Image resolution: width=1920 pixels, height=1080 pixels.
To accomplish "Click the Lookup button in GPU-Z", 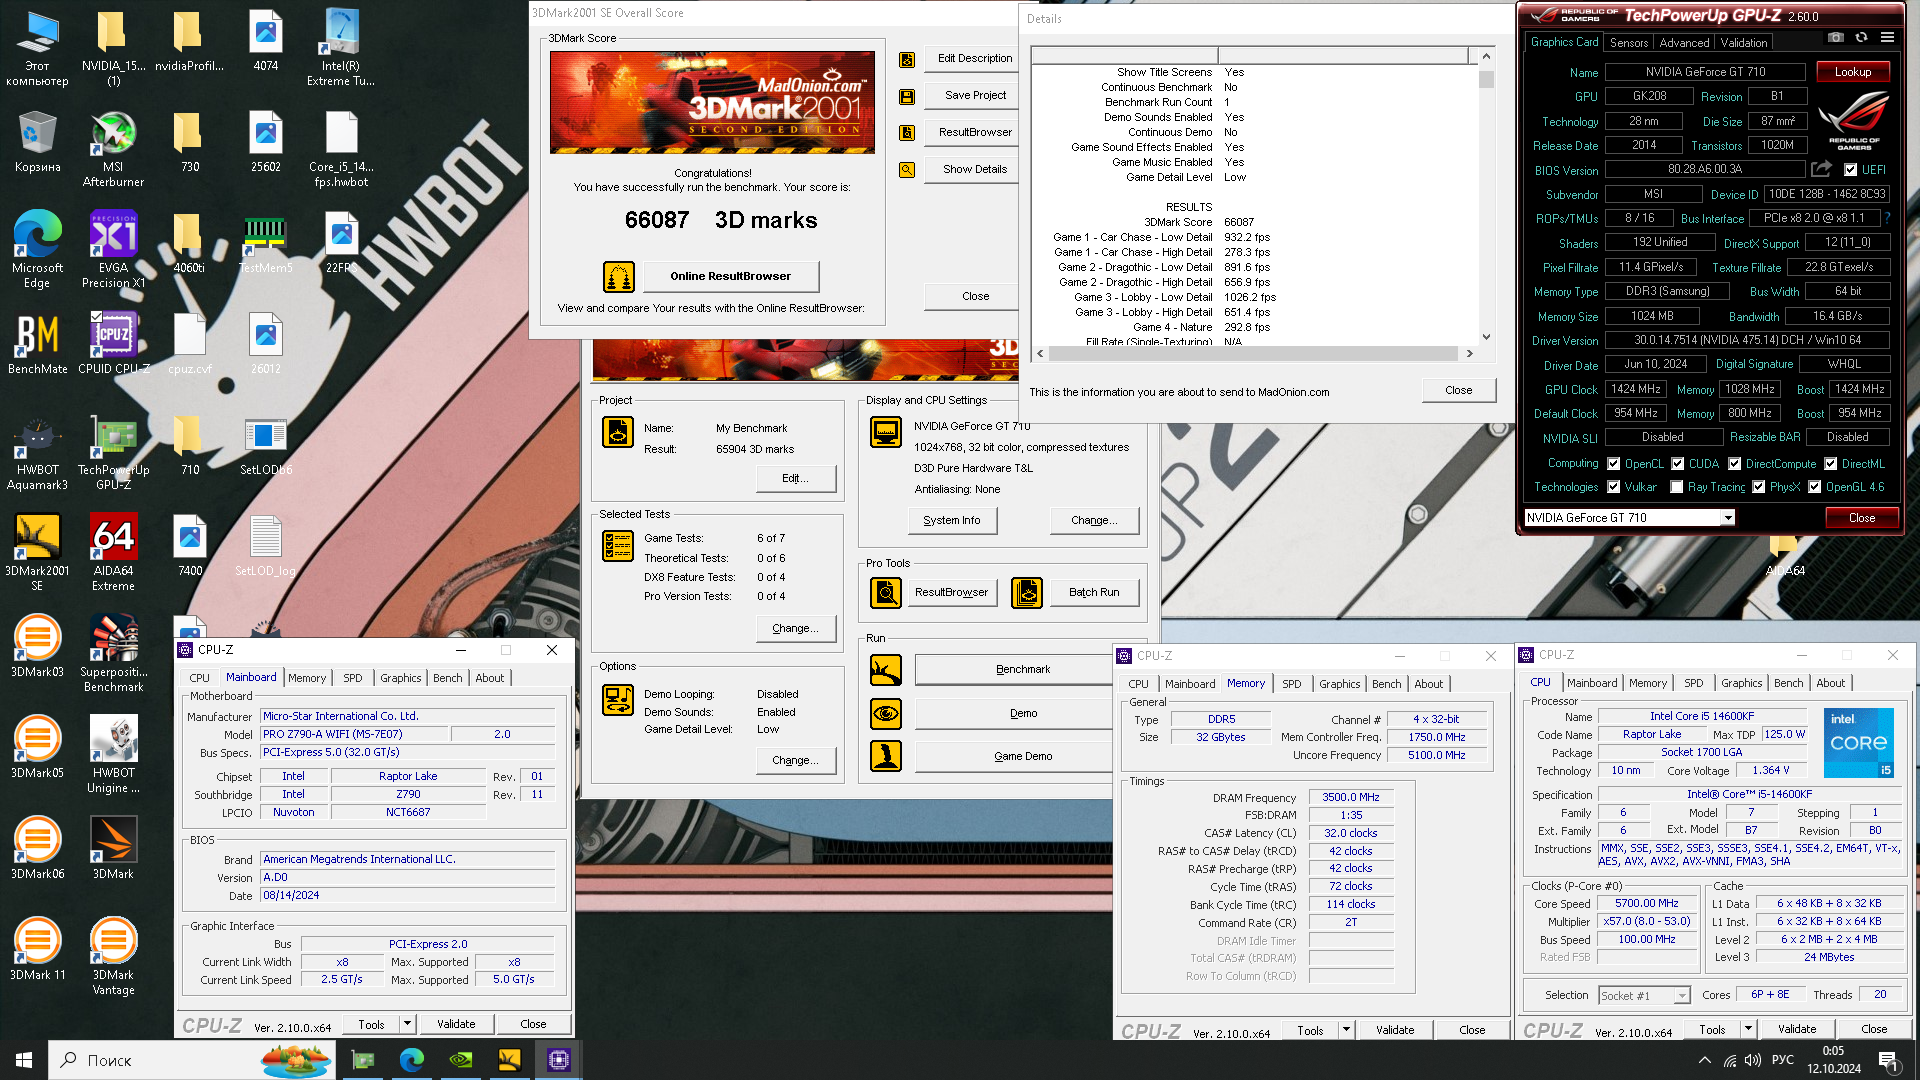I will click(1852, 72).
